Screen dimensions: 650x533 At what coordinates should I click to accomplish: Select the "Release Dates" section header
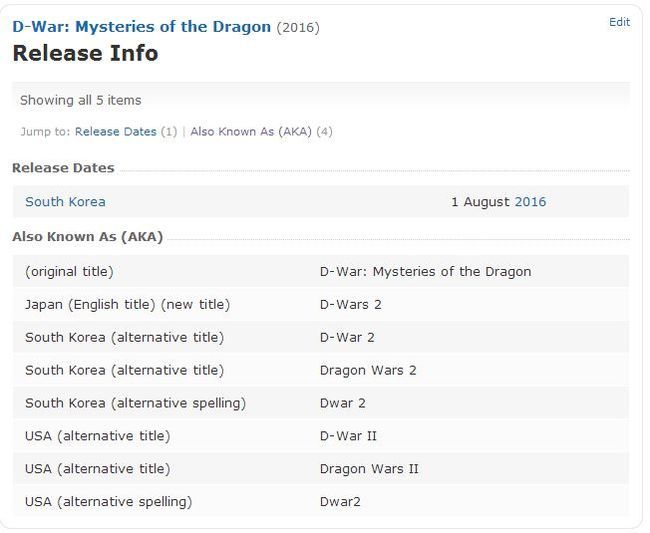(63, 168)
